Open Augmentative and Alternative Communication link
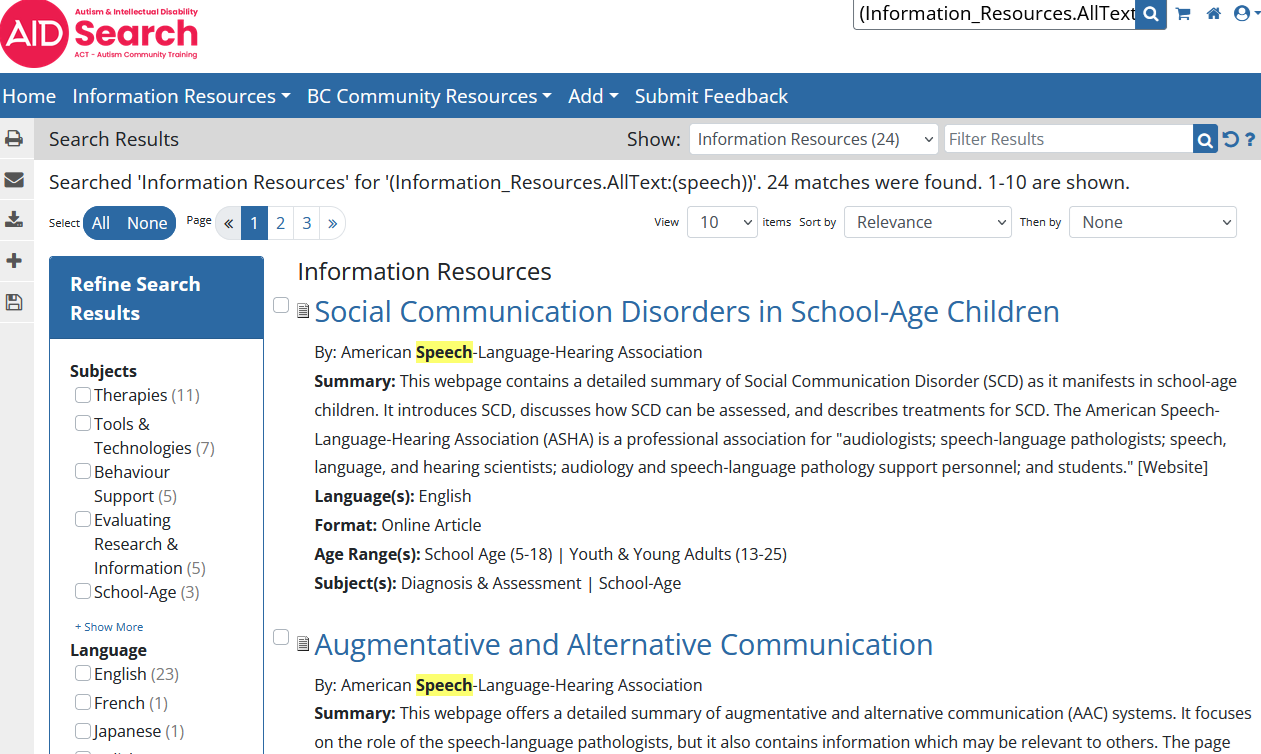The image size is (1261, 754). pyautogui.click(x=623, y=645)
